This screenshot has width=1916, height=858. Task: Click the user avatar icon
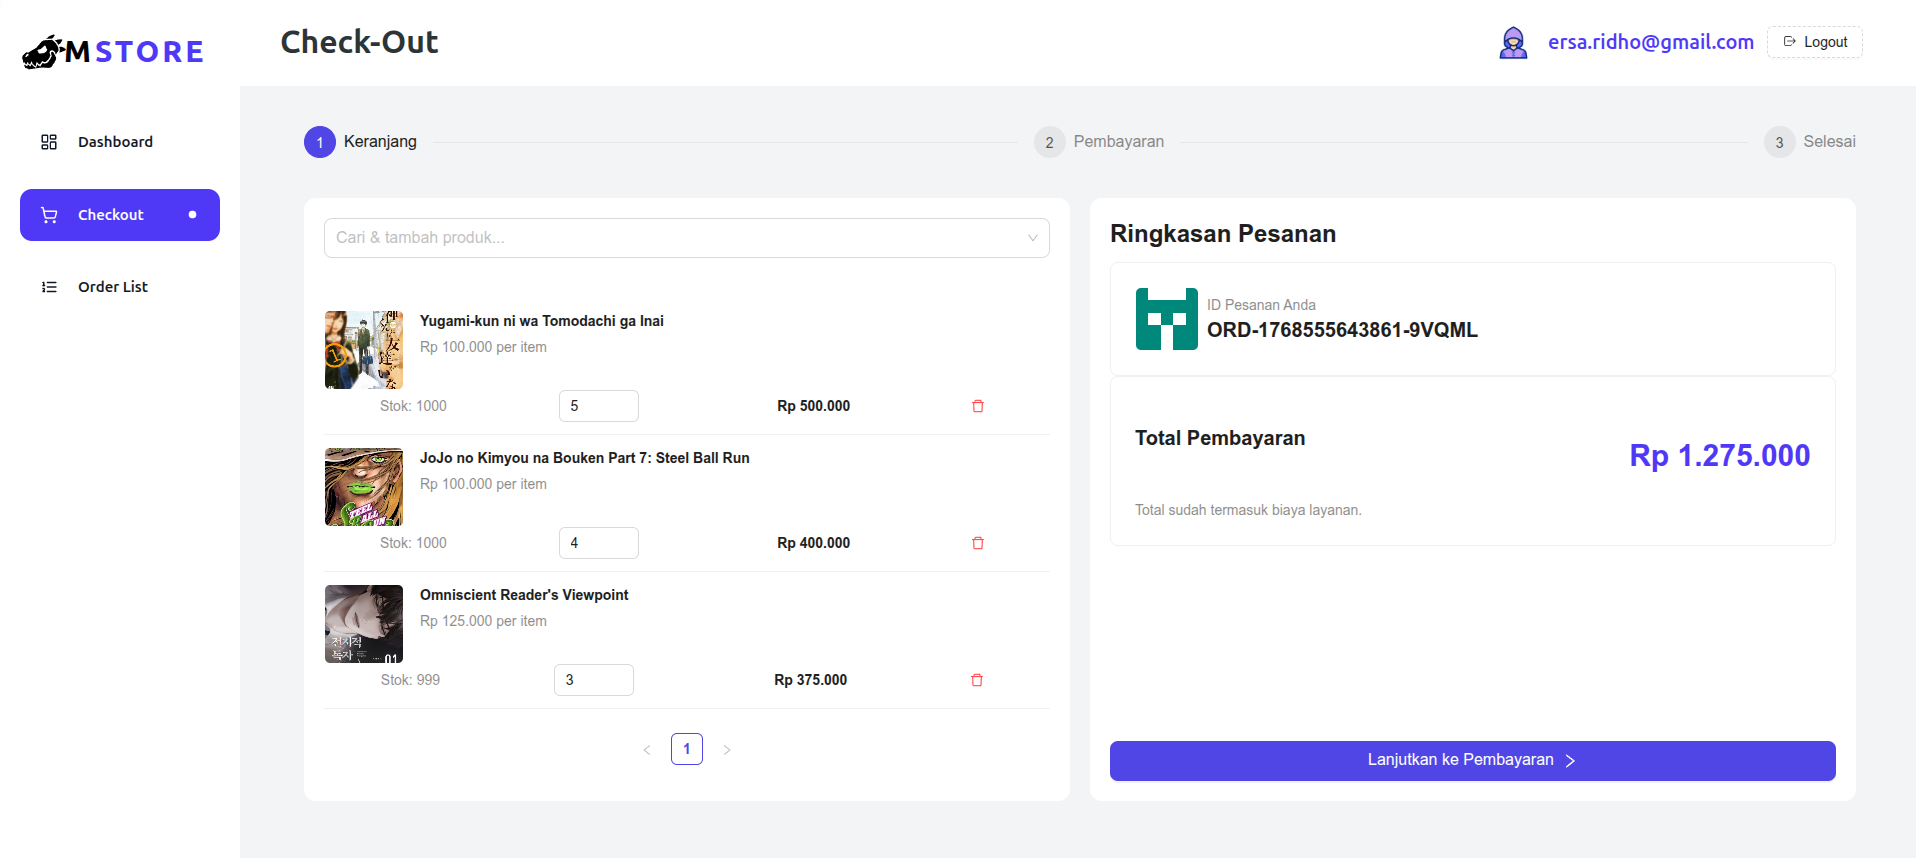[1513, 43]
